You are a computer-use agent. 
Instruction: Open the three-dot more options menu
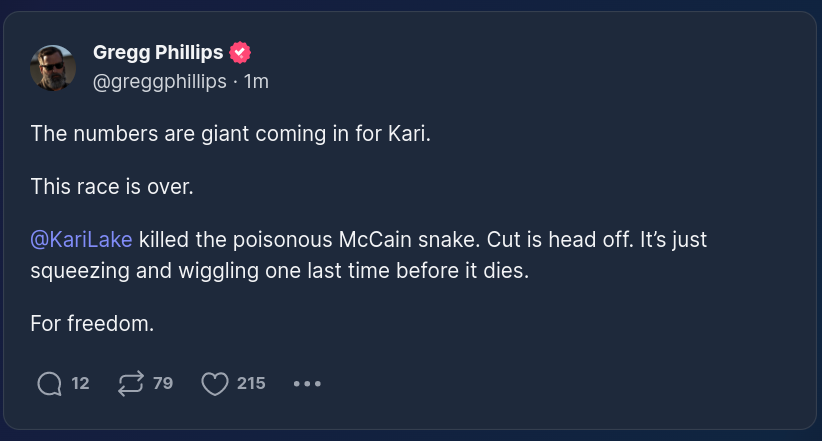pyautogui.click(x=307, y=383)
